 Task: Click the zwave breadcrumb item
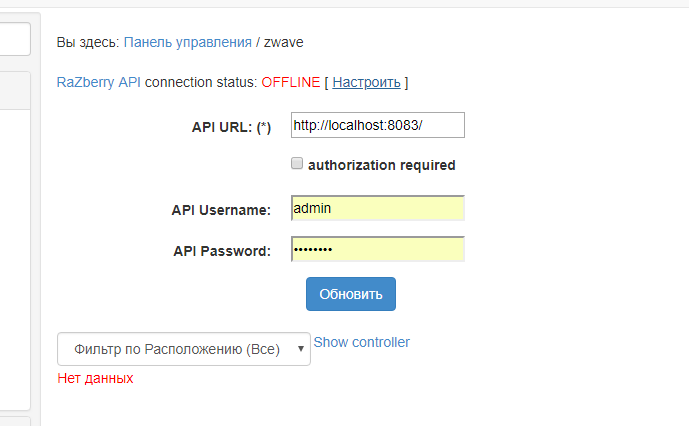(x=284, y=42)
